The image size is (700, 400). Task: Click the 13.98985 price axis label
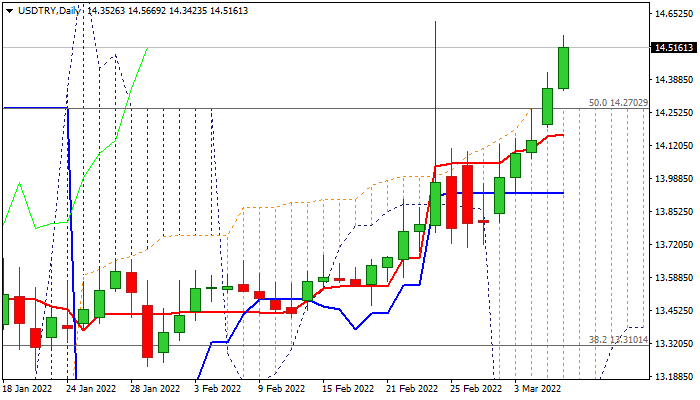coord(673,179)
